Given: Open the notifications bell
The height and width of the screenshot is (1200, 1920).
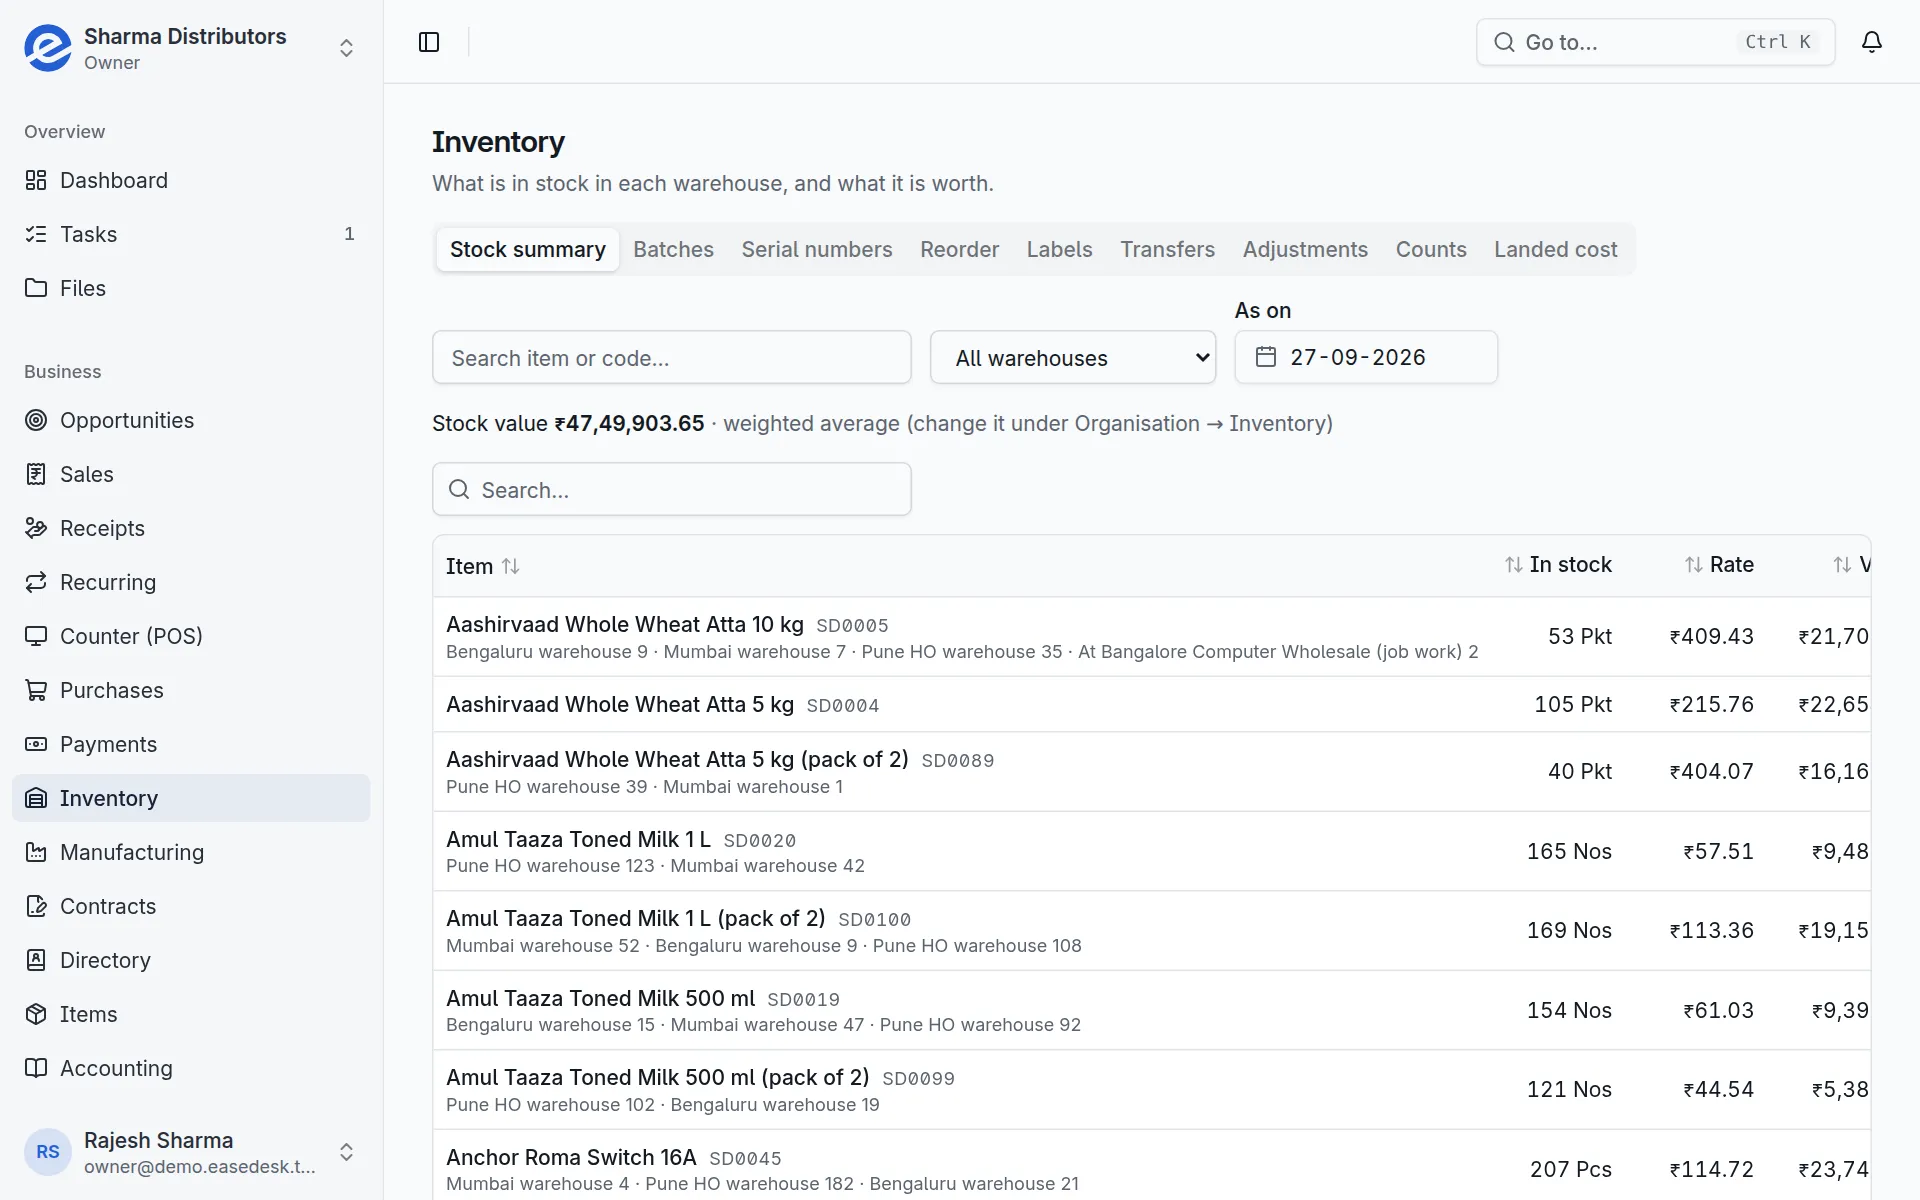Looking at the screenshot, I should pyautogui.click(x=1872, y=42).
